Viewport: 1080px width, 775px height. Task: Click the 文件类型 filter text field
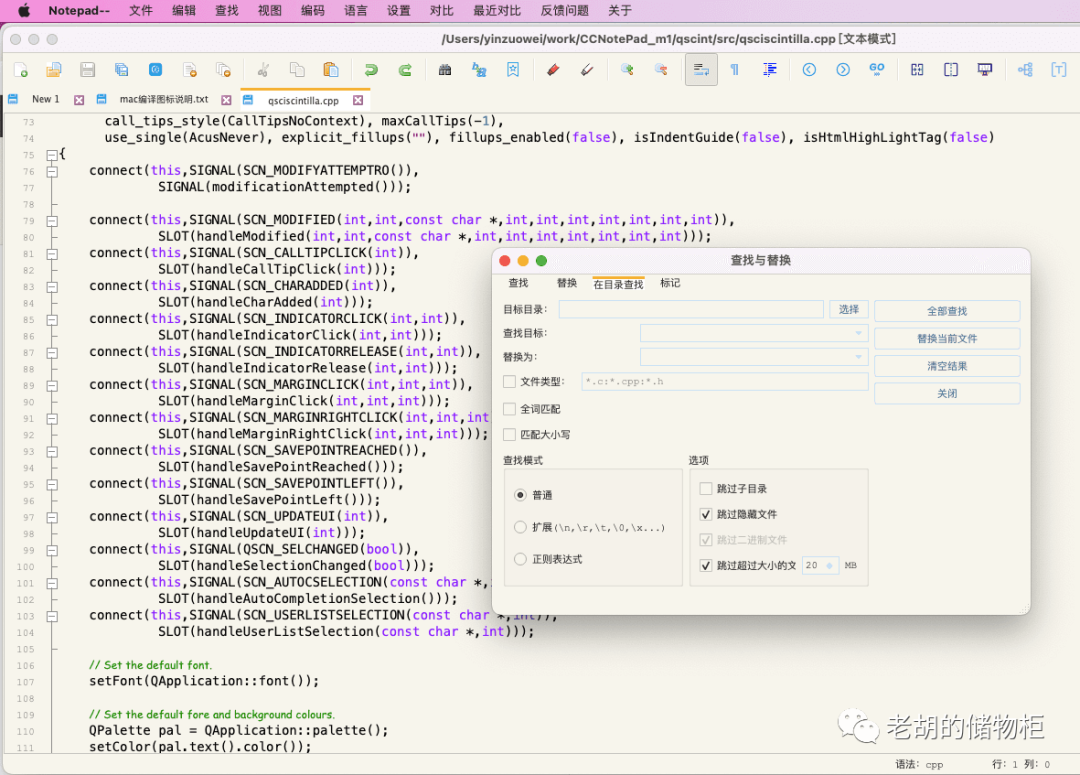(725, 382)
